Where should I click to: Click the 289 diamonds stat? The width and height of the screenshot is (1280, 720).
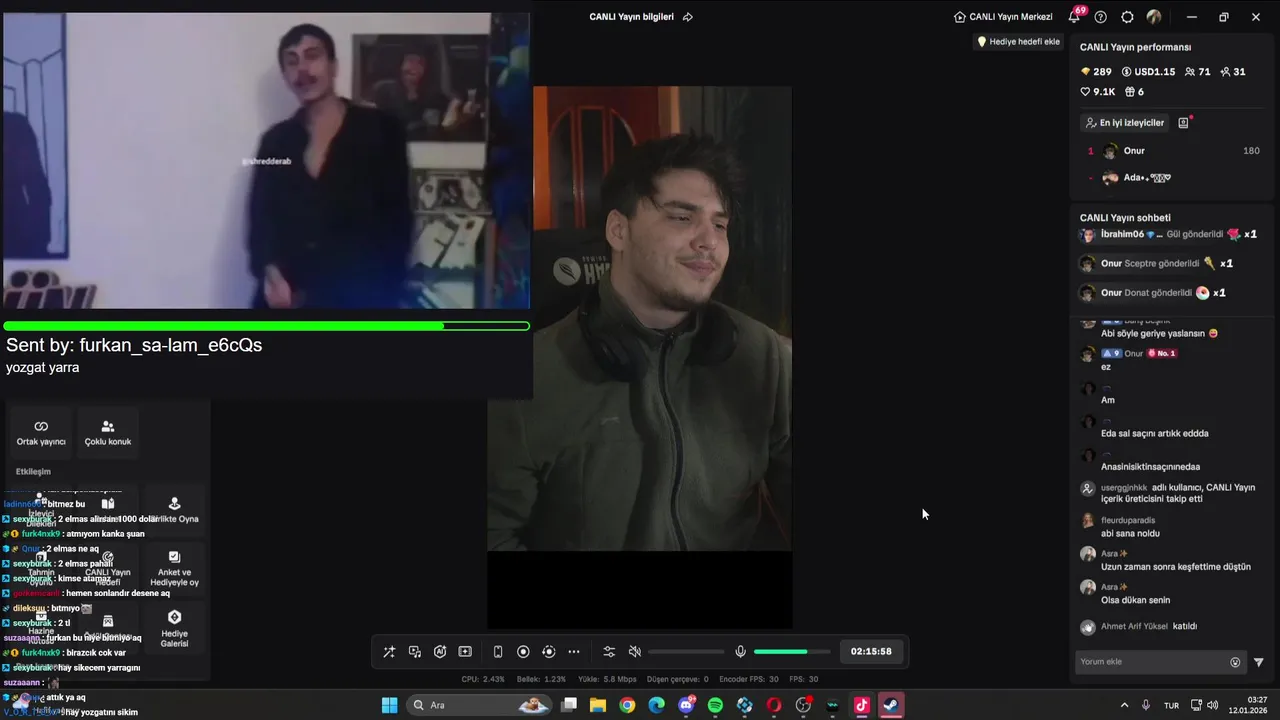coord(1096,72)
